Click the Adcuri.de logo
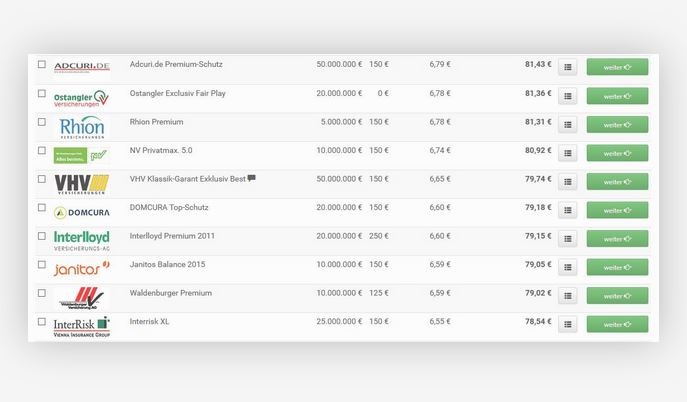Screen dimensions: 687x402 point(81,67)
